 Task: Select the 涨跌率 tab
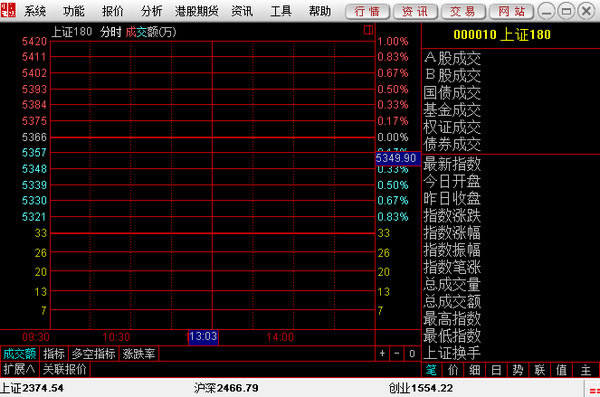pyautogui.click(x=139, y=353)
